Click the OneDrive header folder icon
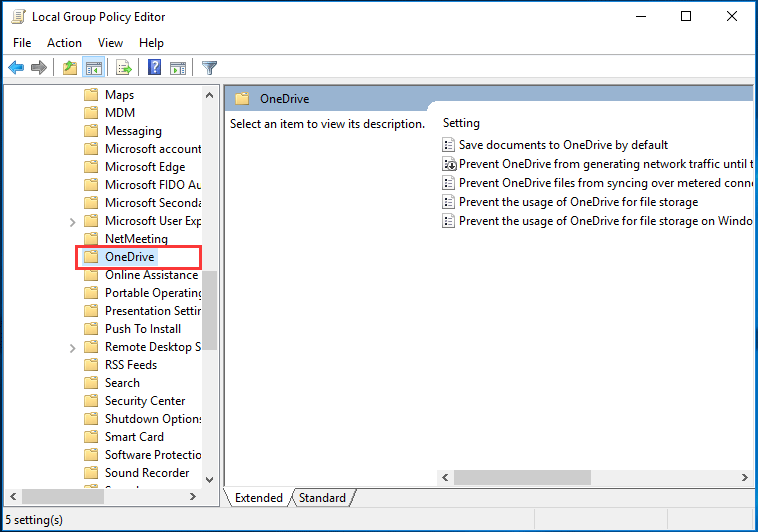The image size is (758, 532). click(242, 99)
